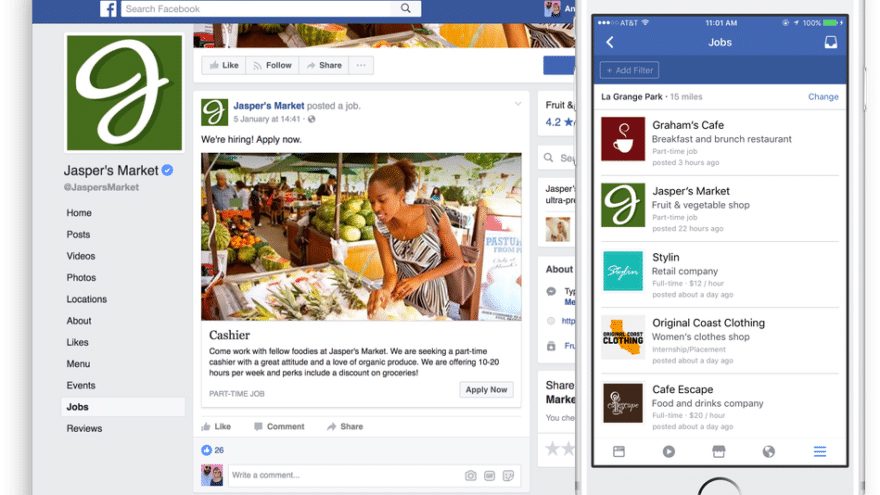Tap the globe notifications icon
The height and width of the screenshot is (495, 880).
[x=768, y=451]
